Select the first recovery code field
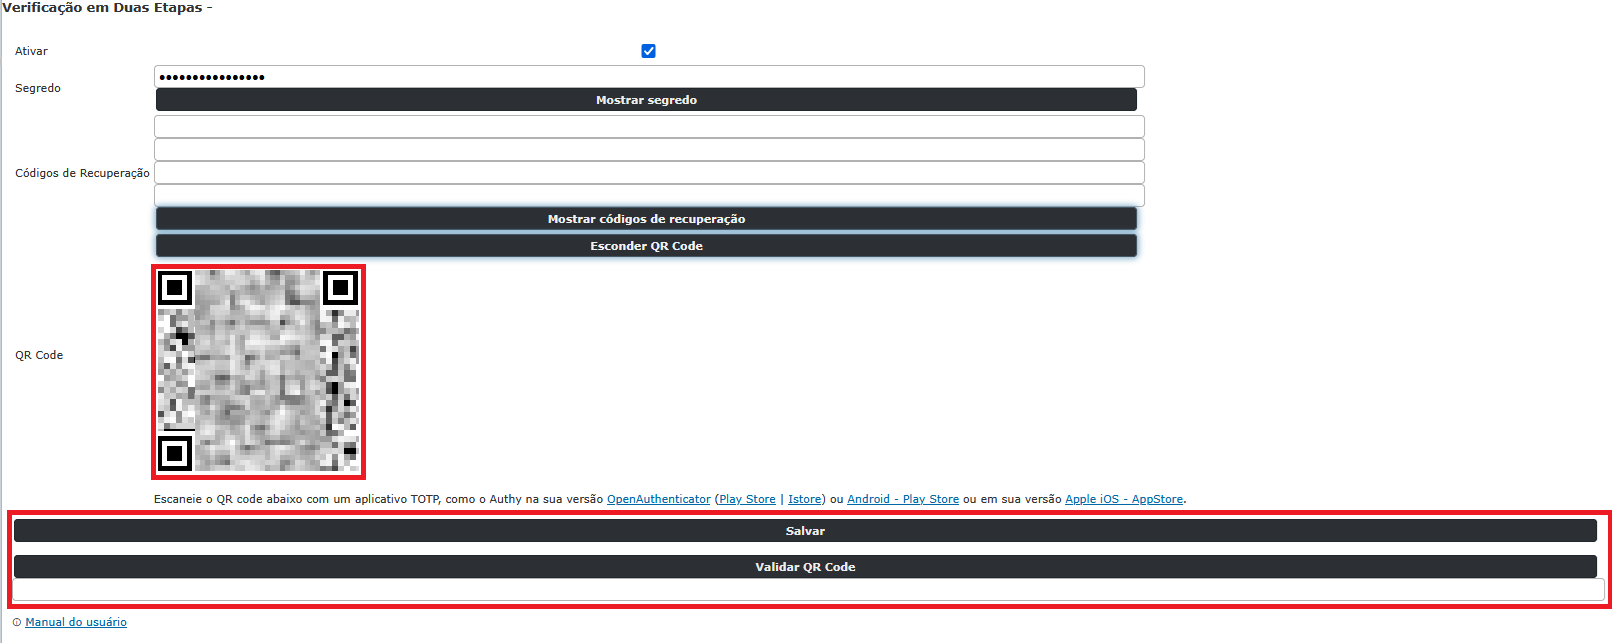This screenshot has width=1612, height=643. (649, 126)
